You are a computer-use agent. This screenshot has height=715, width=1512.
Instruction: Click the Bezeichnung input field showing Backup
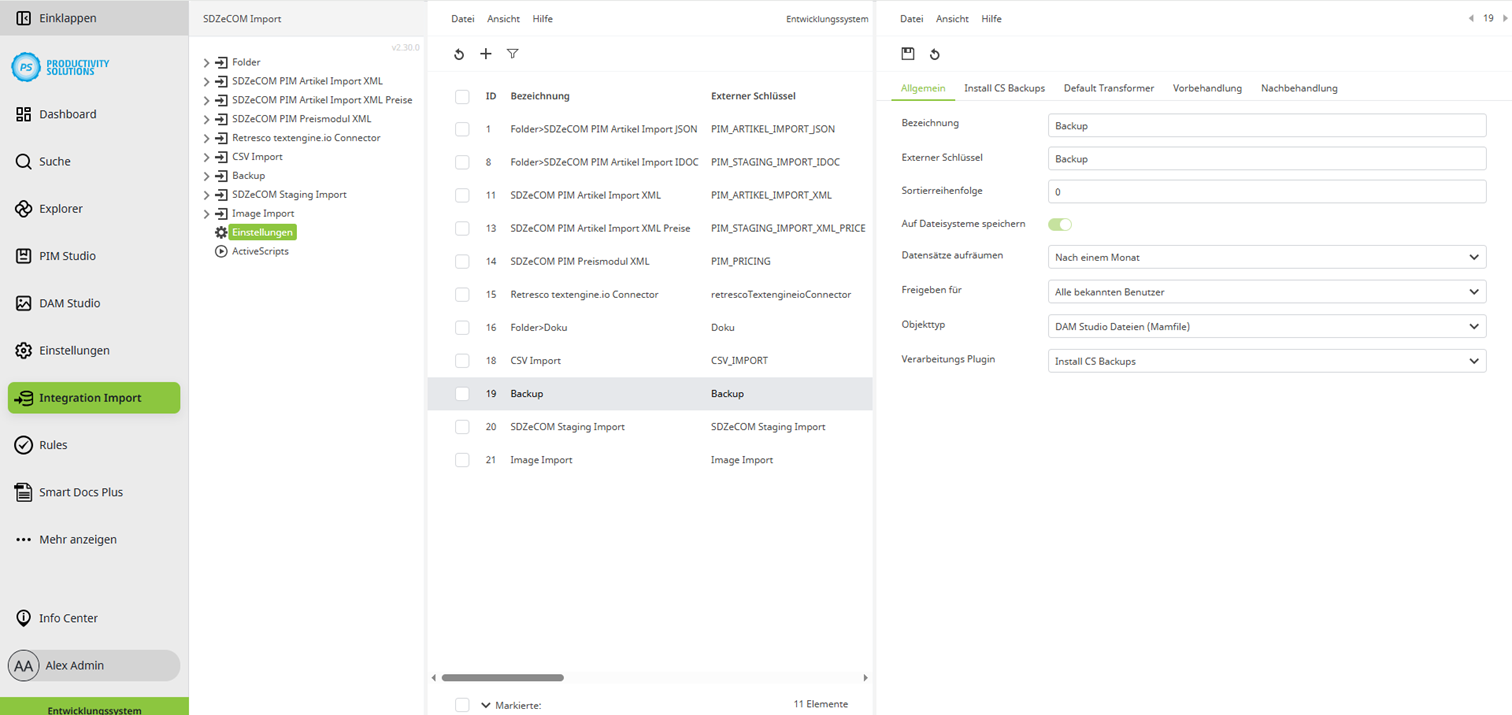click(1266, 124)
